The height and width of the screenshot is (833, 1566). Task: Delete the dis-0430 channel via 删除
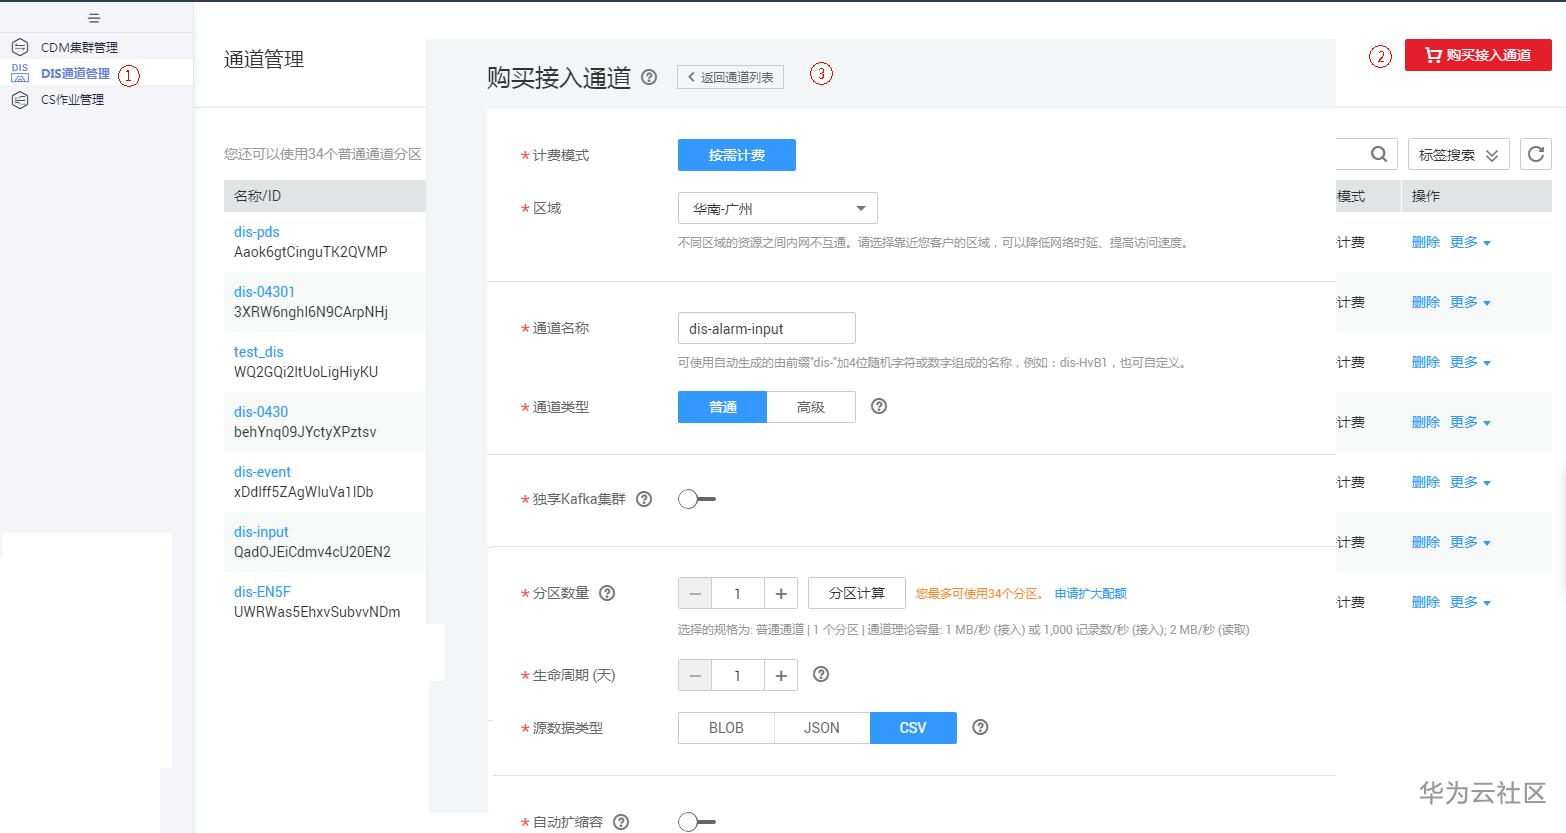pos(1425,422)
